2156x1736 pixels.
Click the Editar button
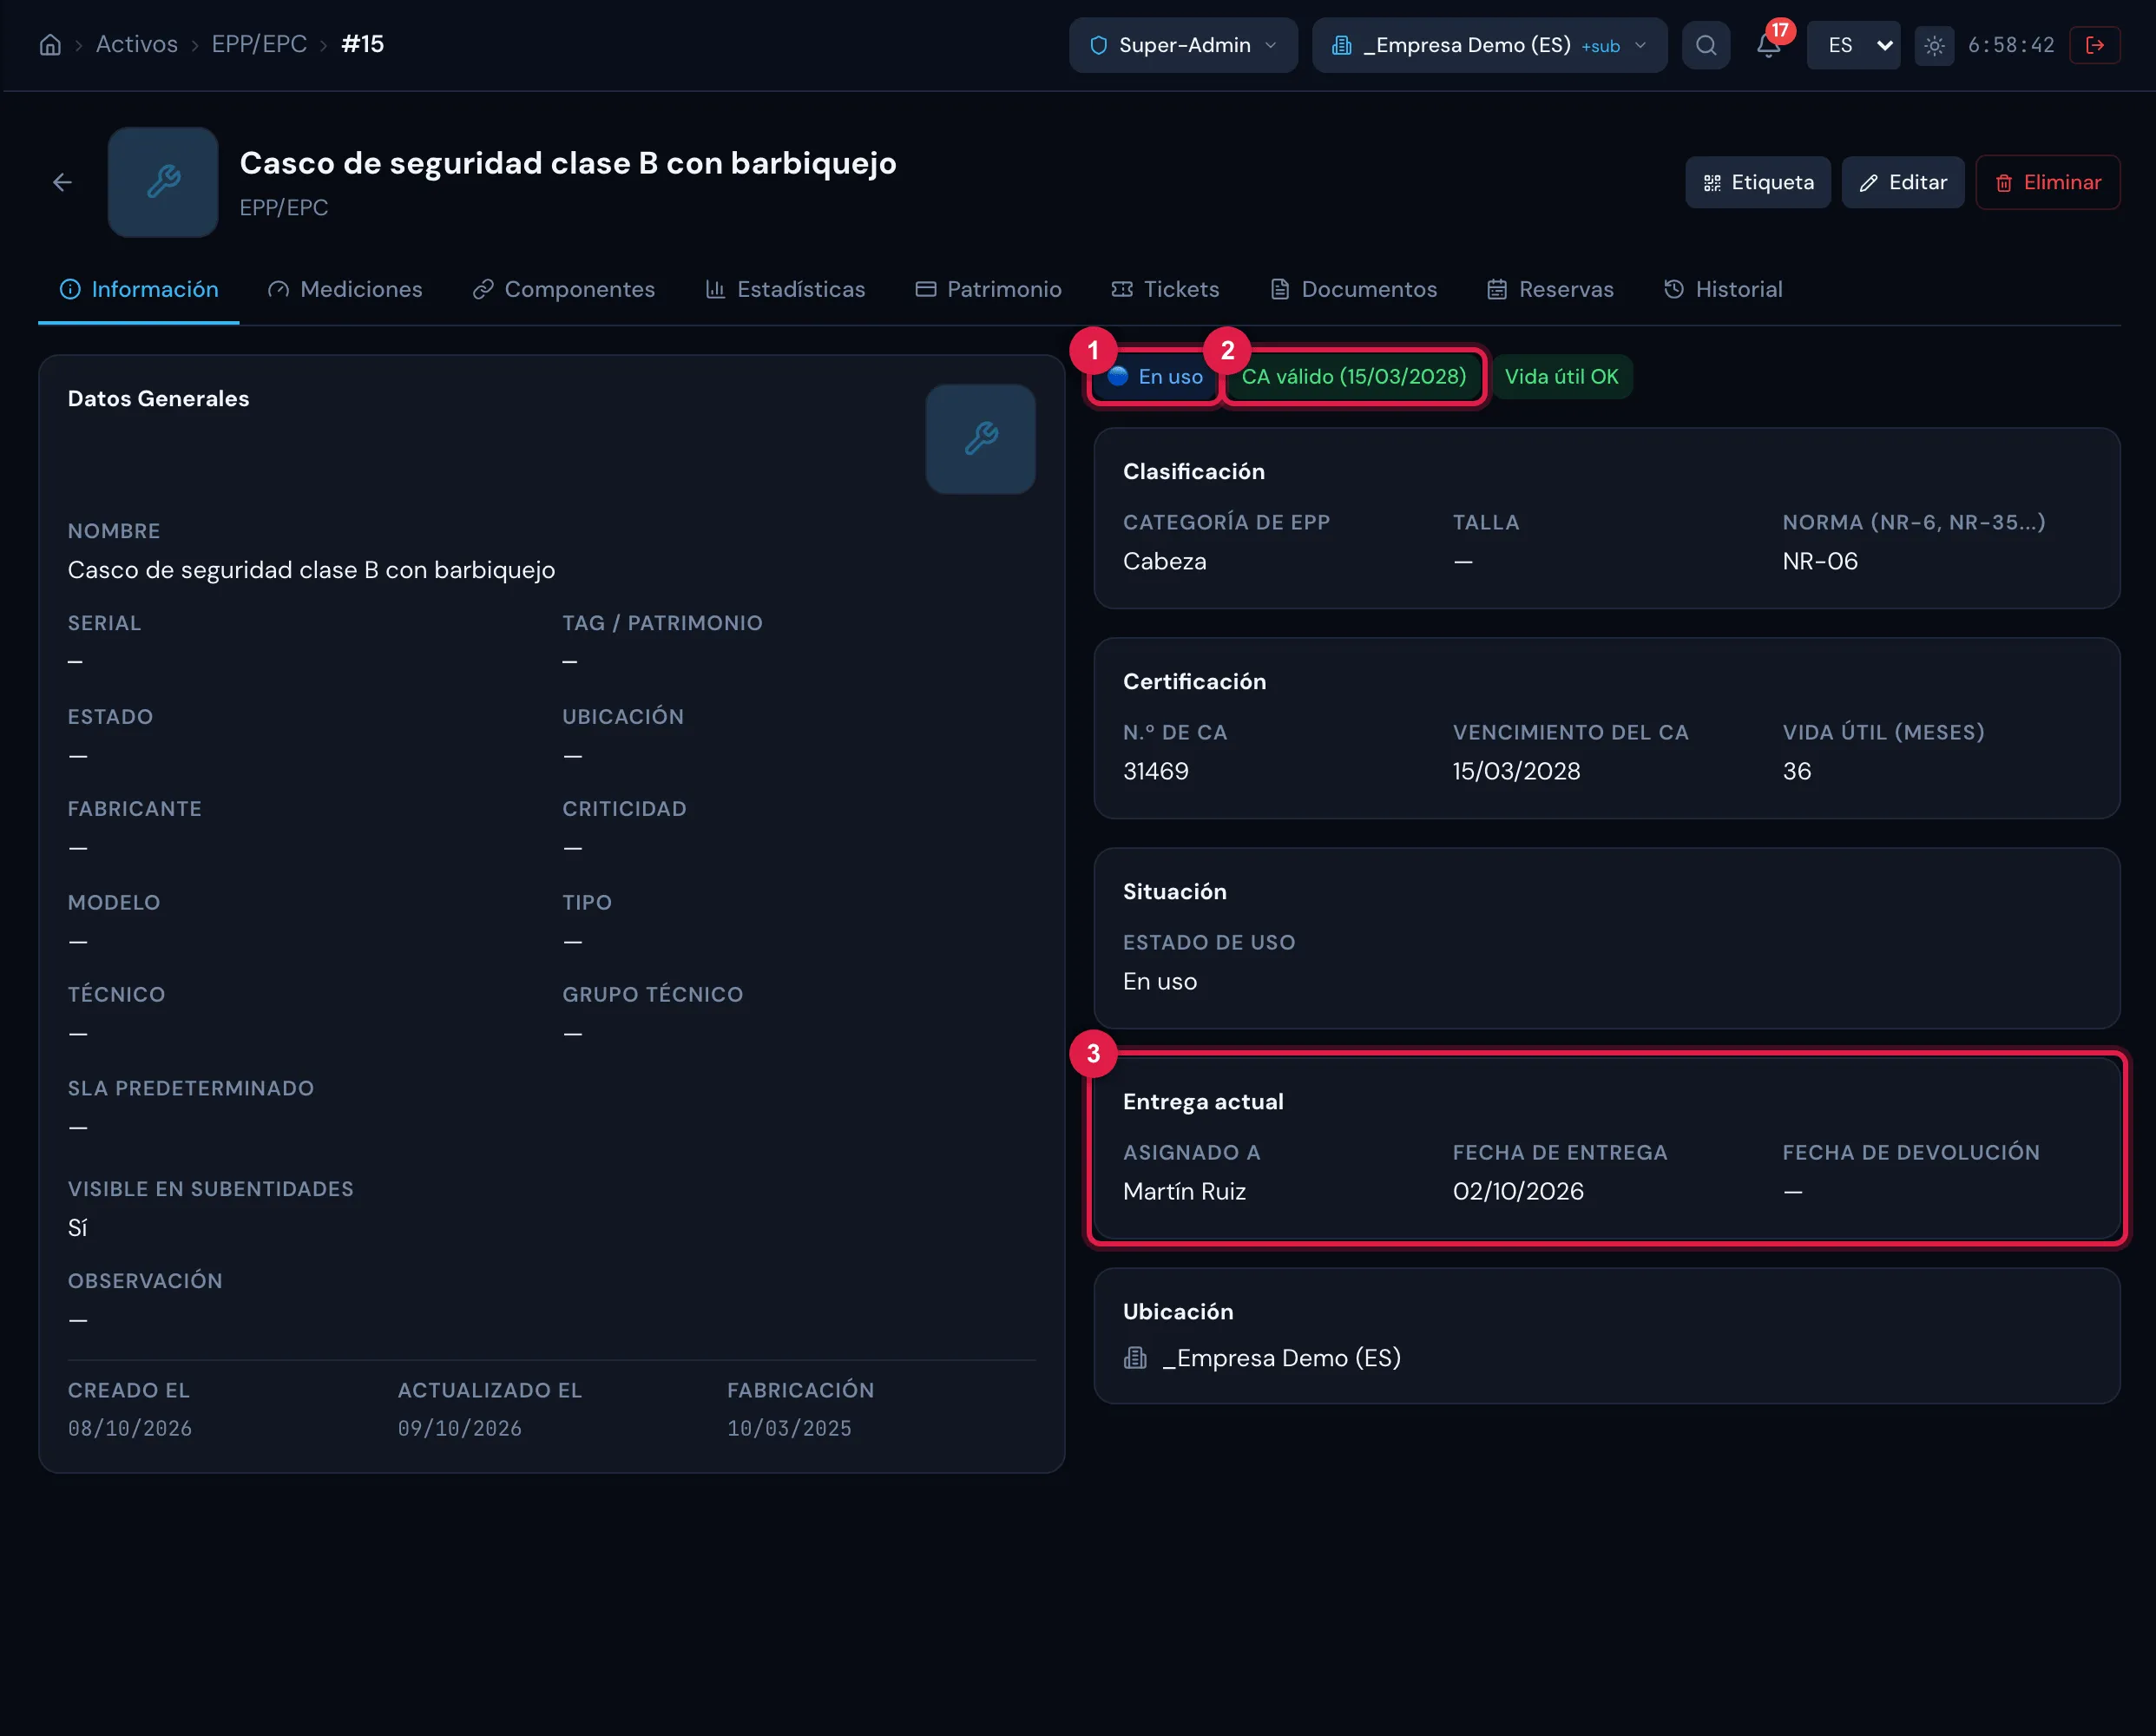[1903, 182]
